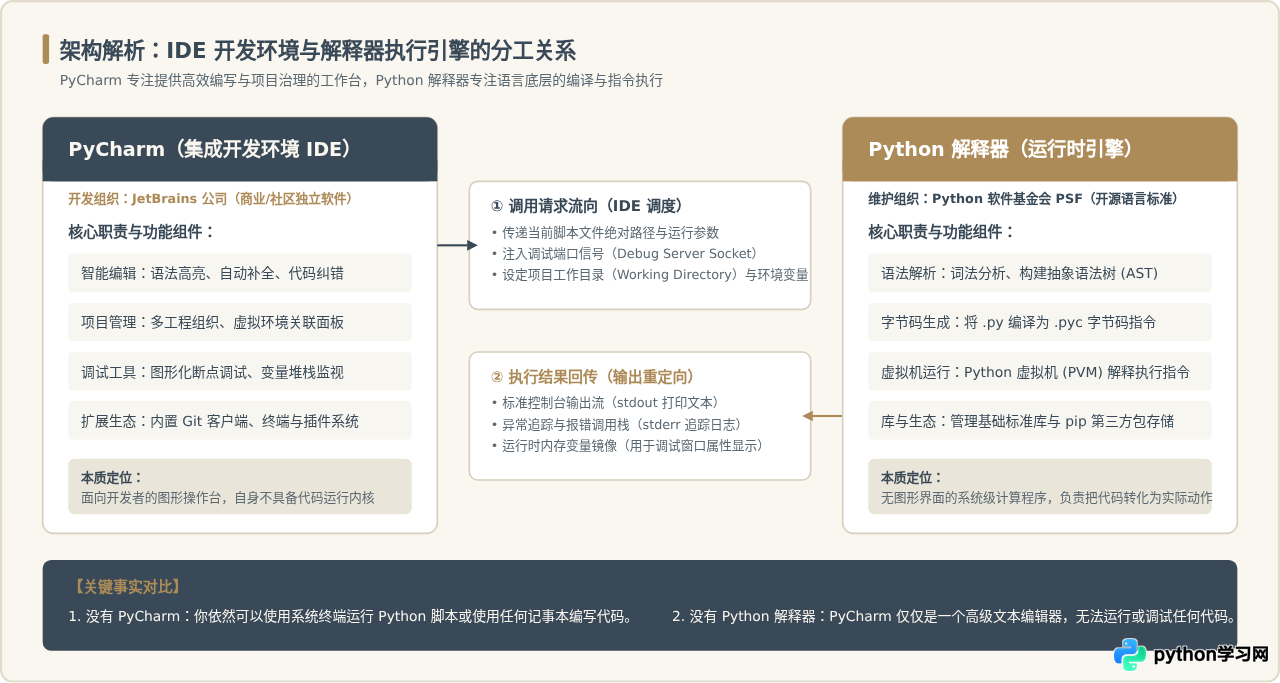Click the '扩展生态：内置 Git 客户端' row
Image resolution: width=1280 pixels, height=683 pixels.
coord(240,421)
